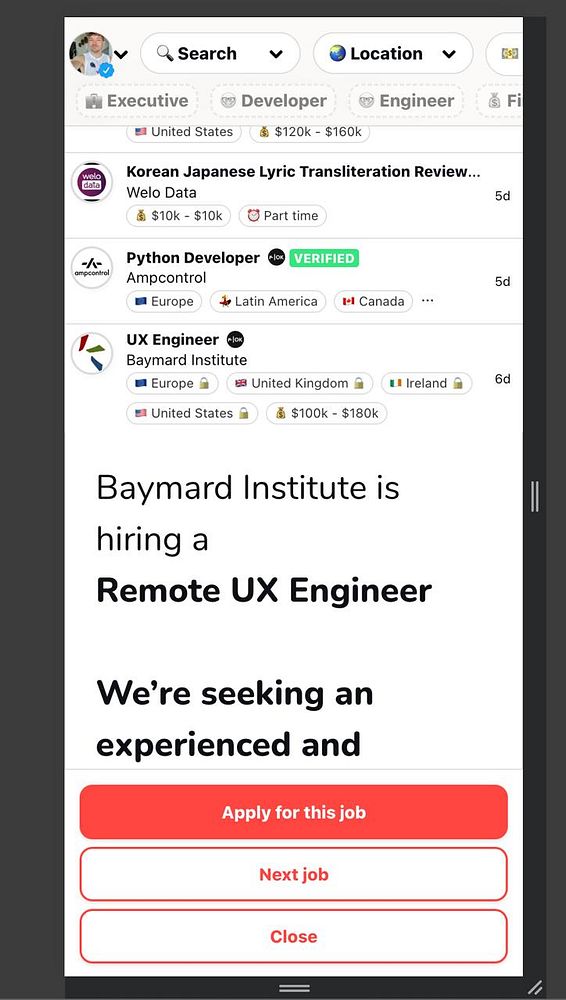Close the job details panel
This screenshot has height=1000, width=566.
[x=294, y=936]
